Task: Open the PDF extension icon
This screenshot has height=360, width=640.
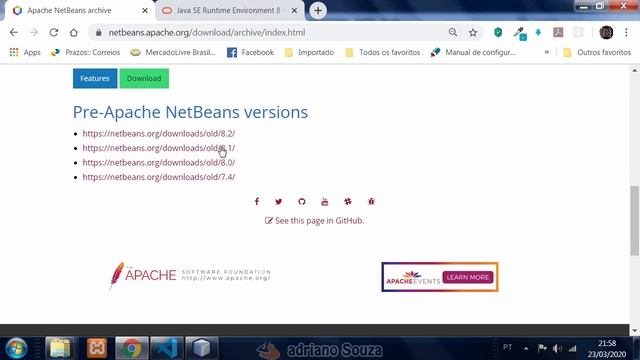Action: (558, 32)
